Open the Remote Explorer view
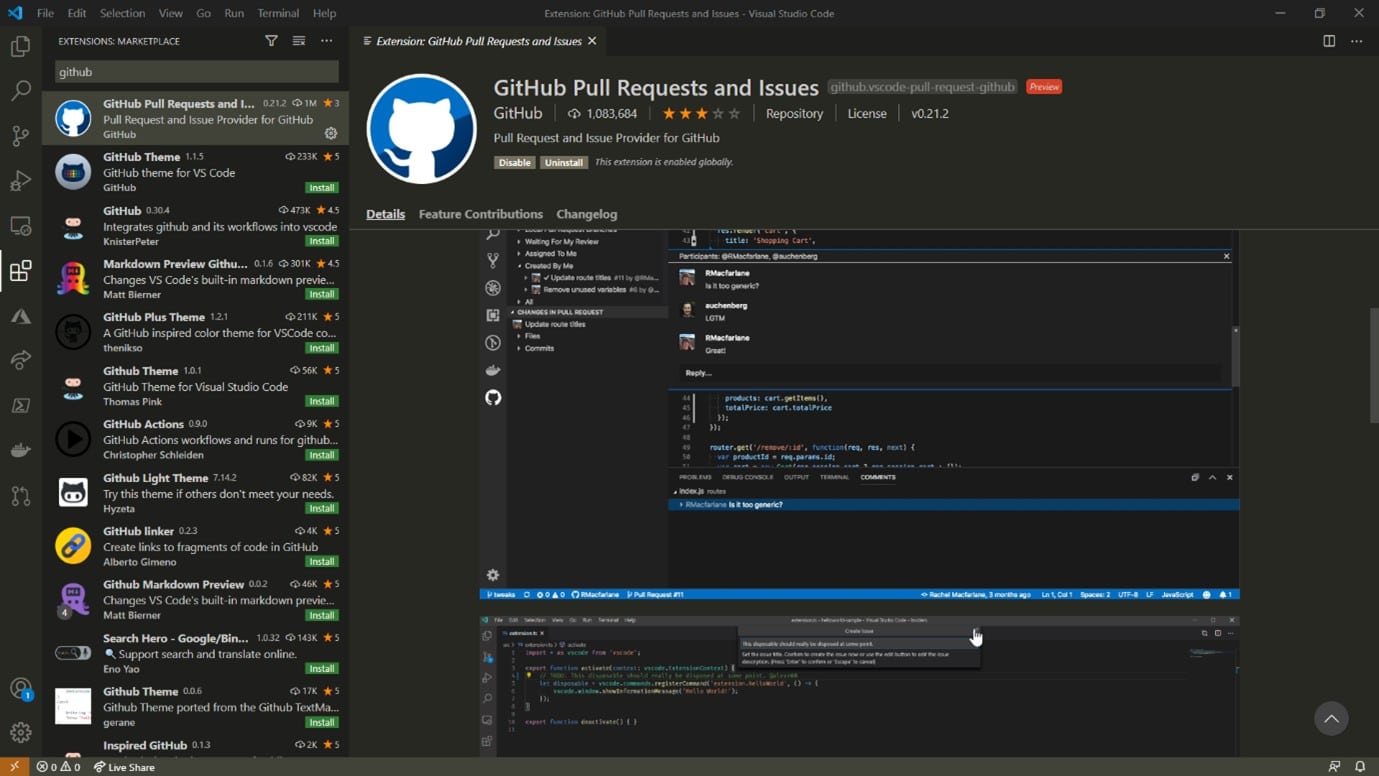The height and width of the screenshot is (776, 1379). [x=20, y=226]
